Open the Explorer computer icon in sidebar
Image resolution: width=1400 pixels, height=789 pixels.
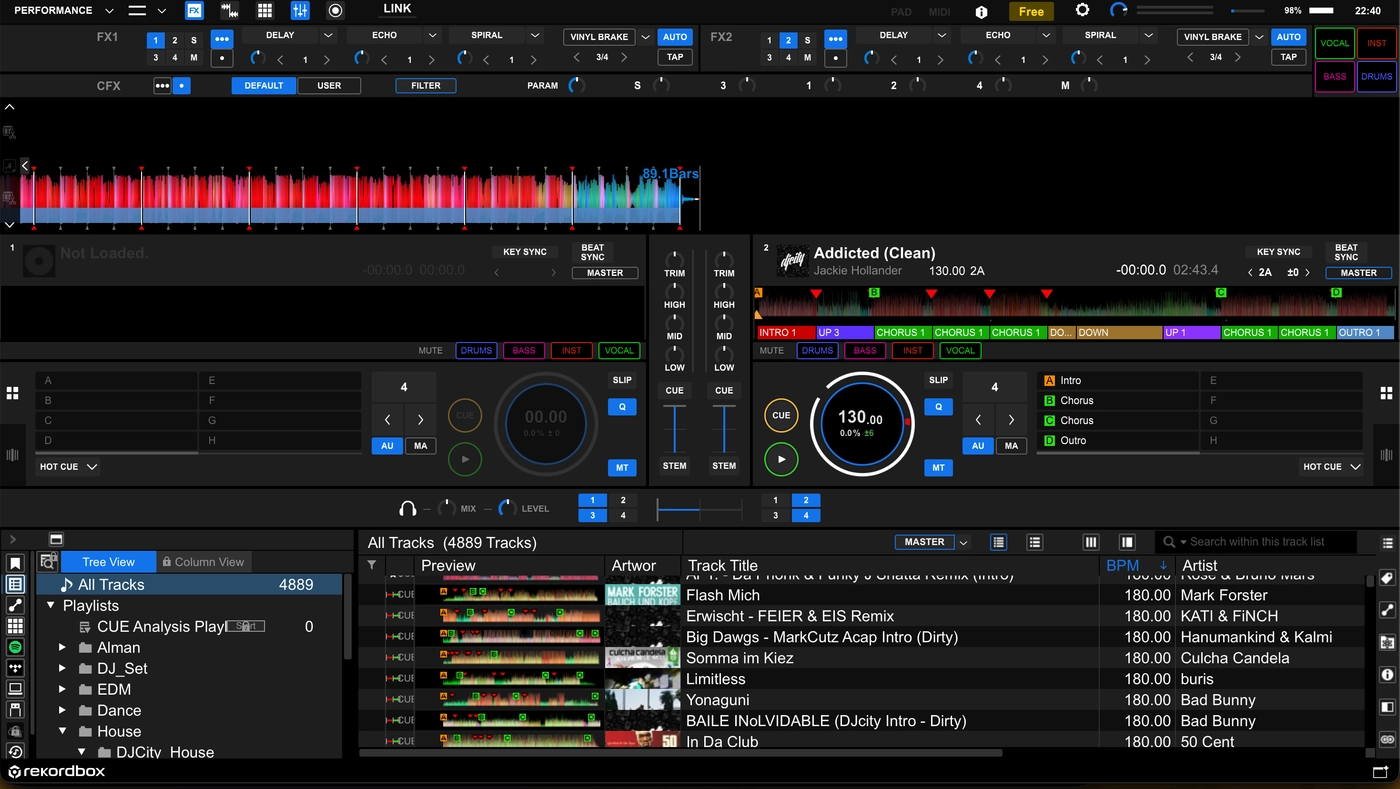point(15,689)
